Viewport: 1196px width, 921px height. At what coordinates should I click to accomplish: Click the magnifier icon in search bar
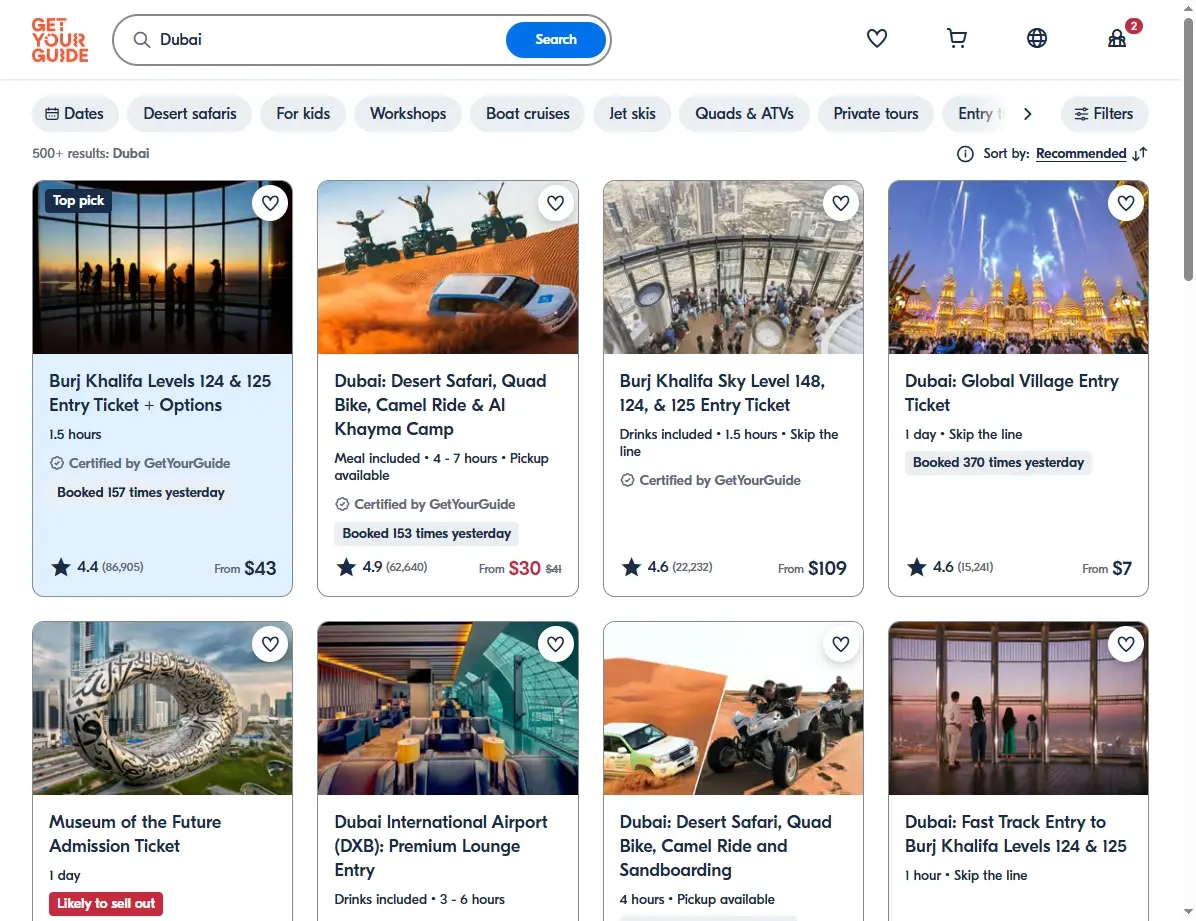[142, 40]
